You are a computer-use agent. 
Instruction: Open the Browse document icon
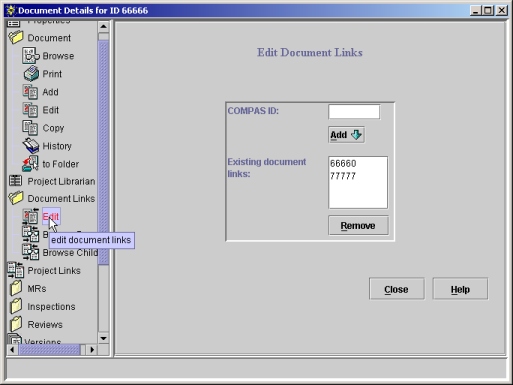(x=31, y=56)
